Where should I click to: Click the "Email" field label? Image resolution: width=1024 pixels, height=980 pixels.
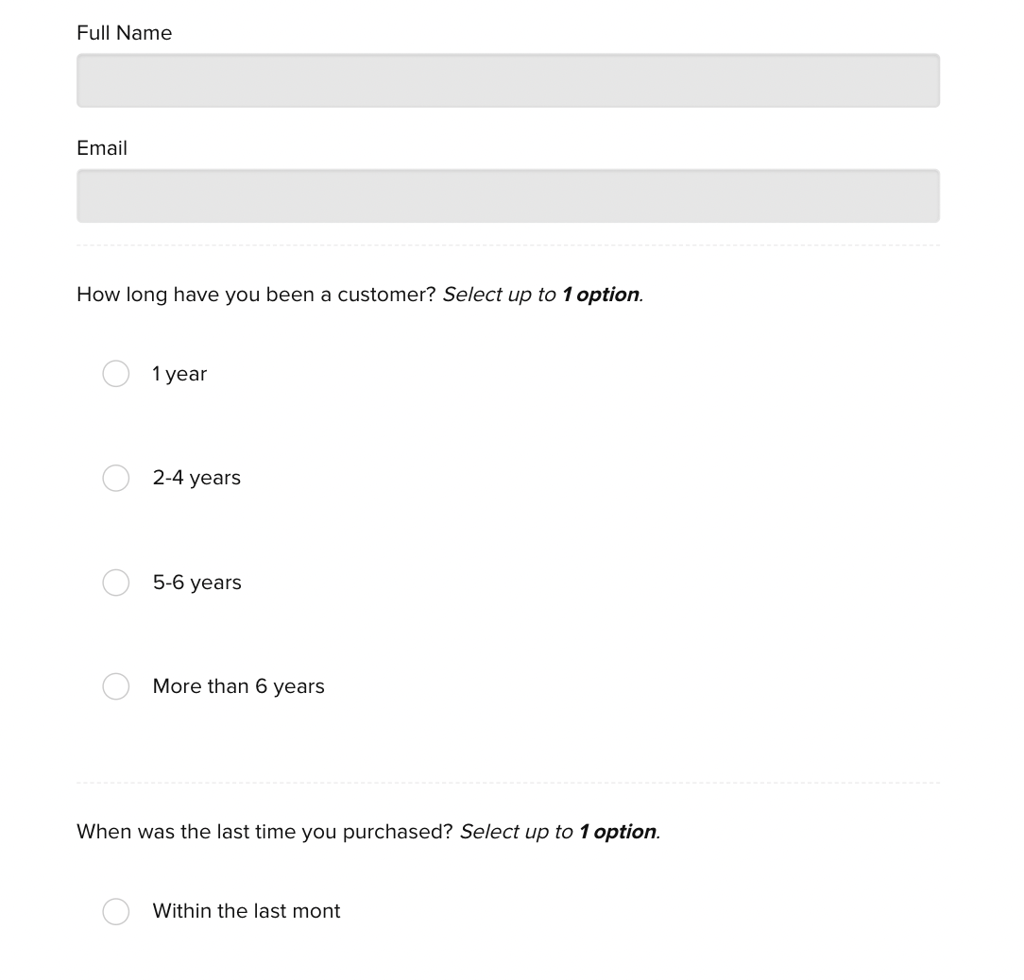pos(102,148)
